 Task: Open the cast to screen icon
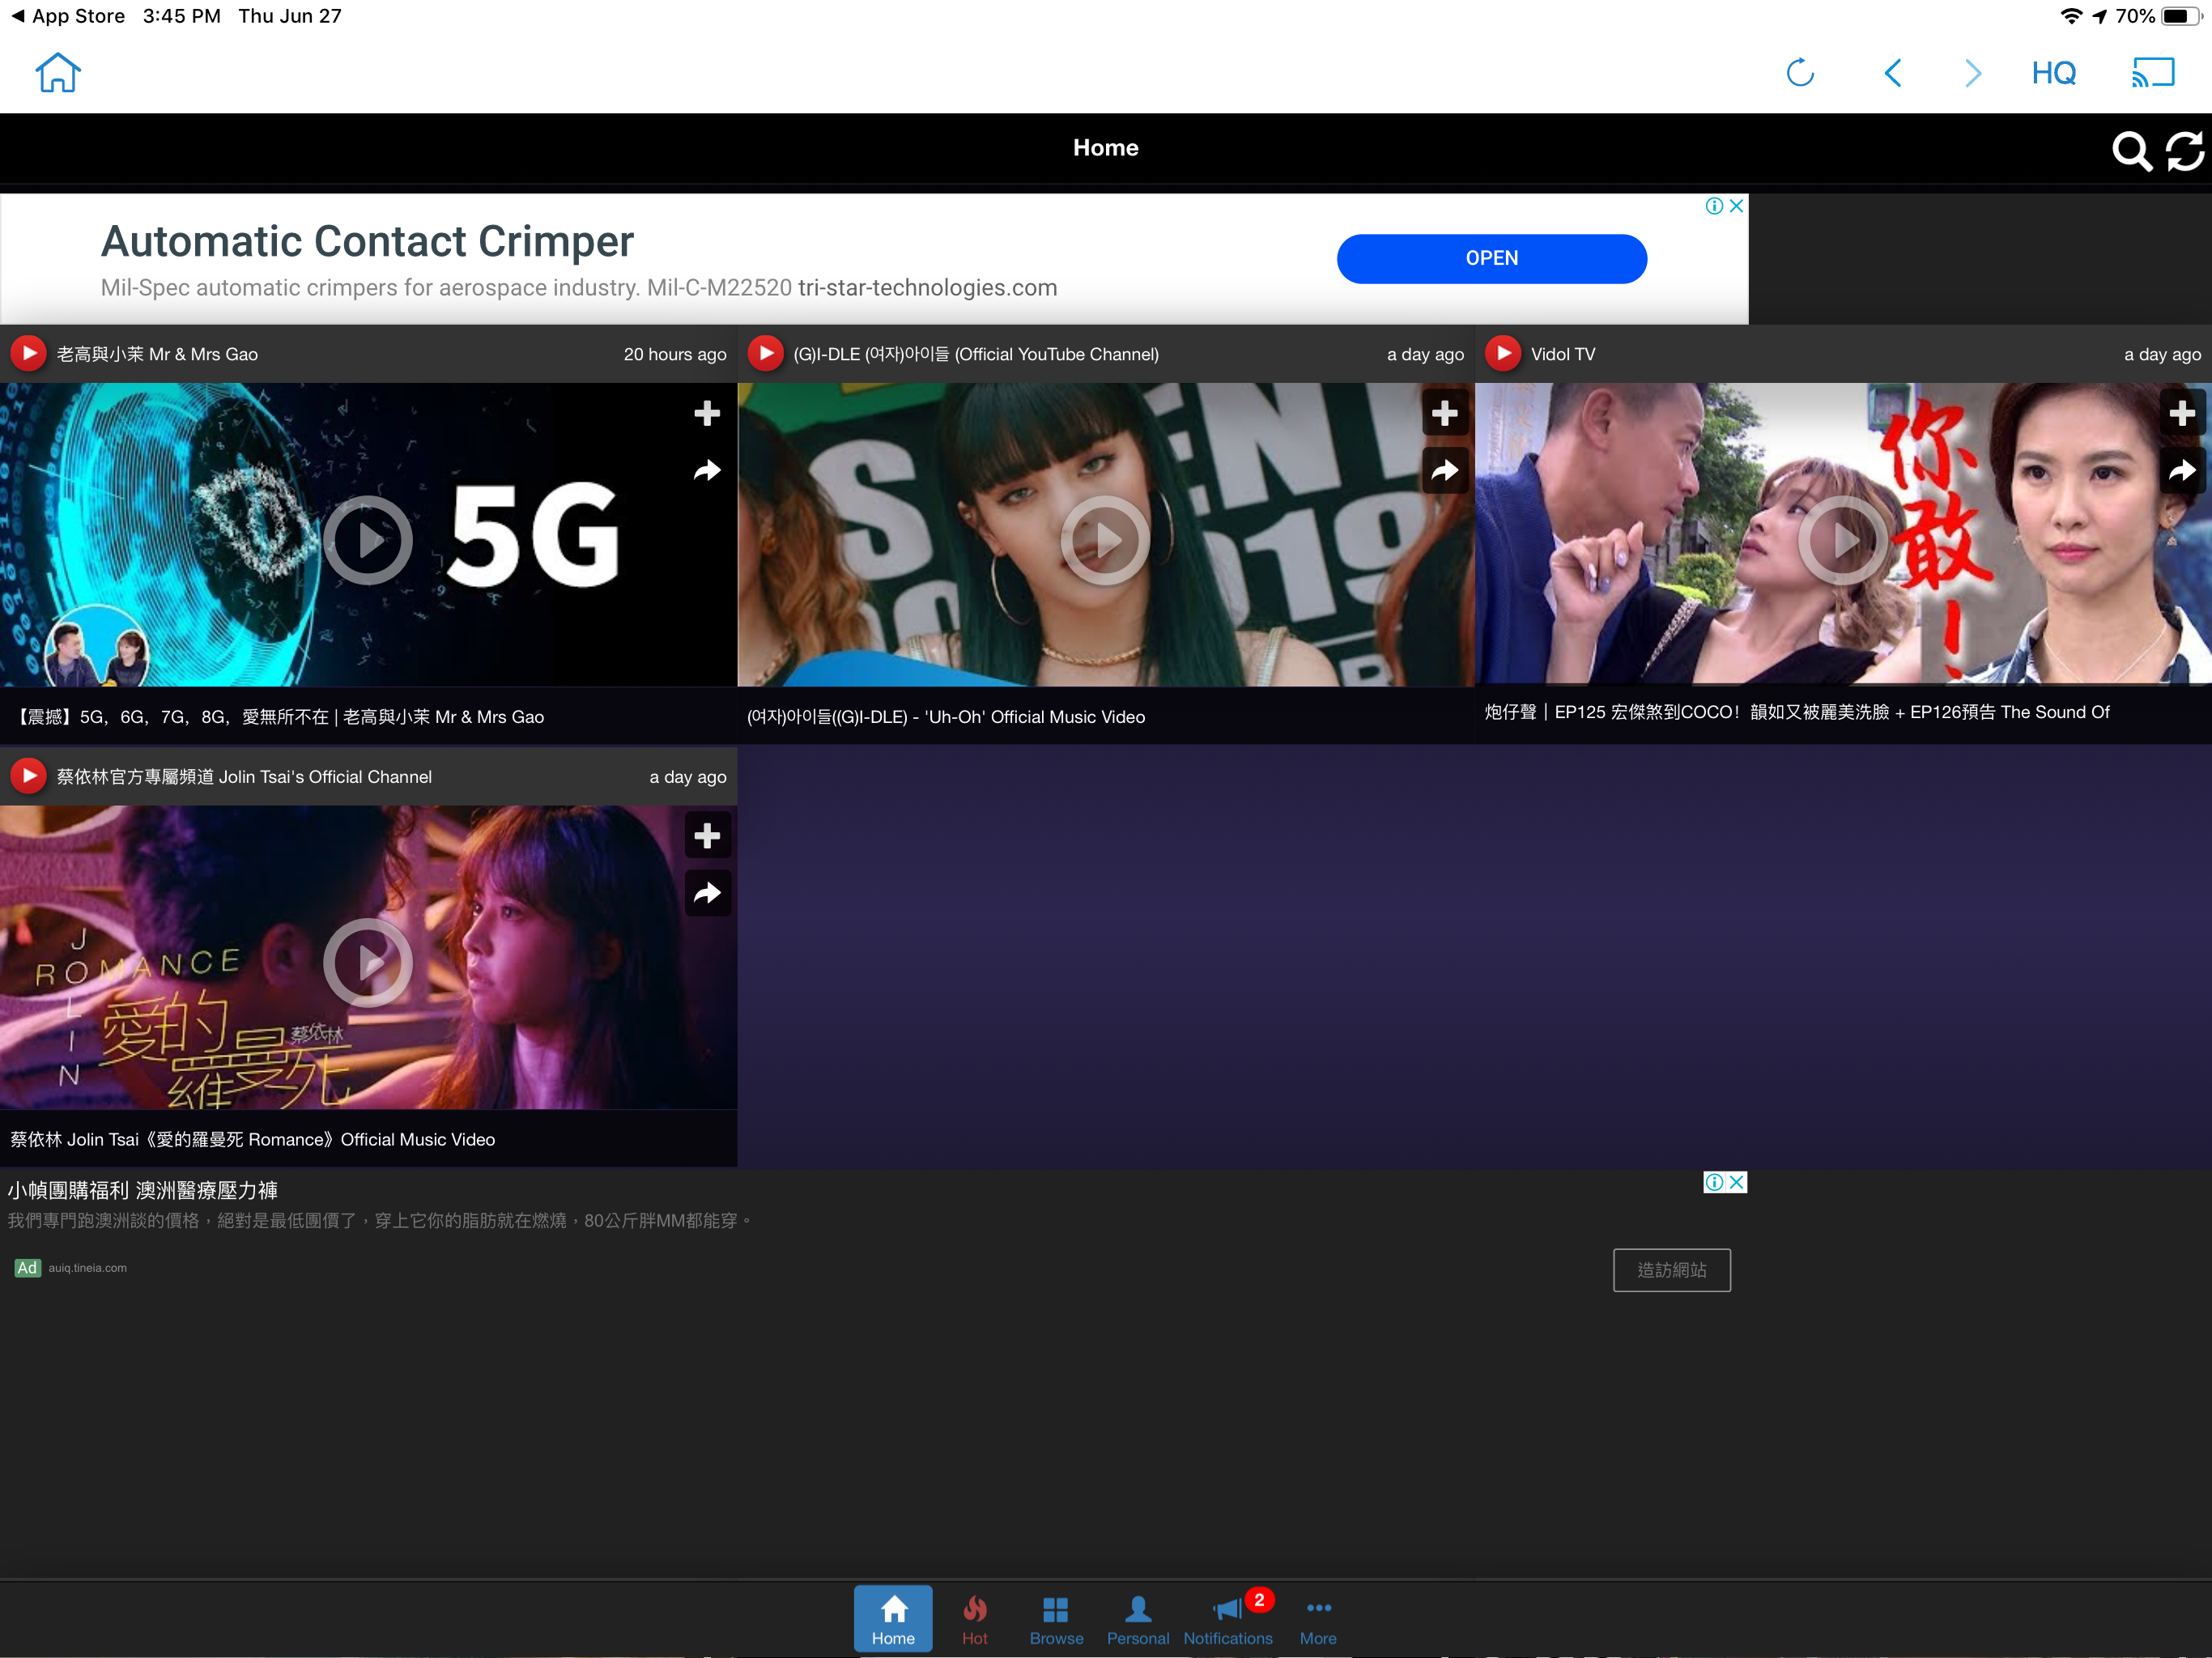(x=2152, y=73)
